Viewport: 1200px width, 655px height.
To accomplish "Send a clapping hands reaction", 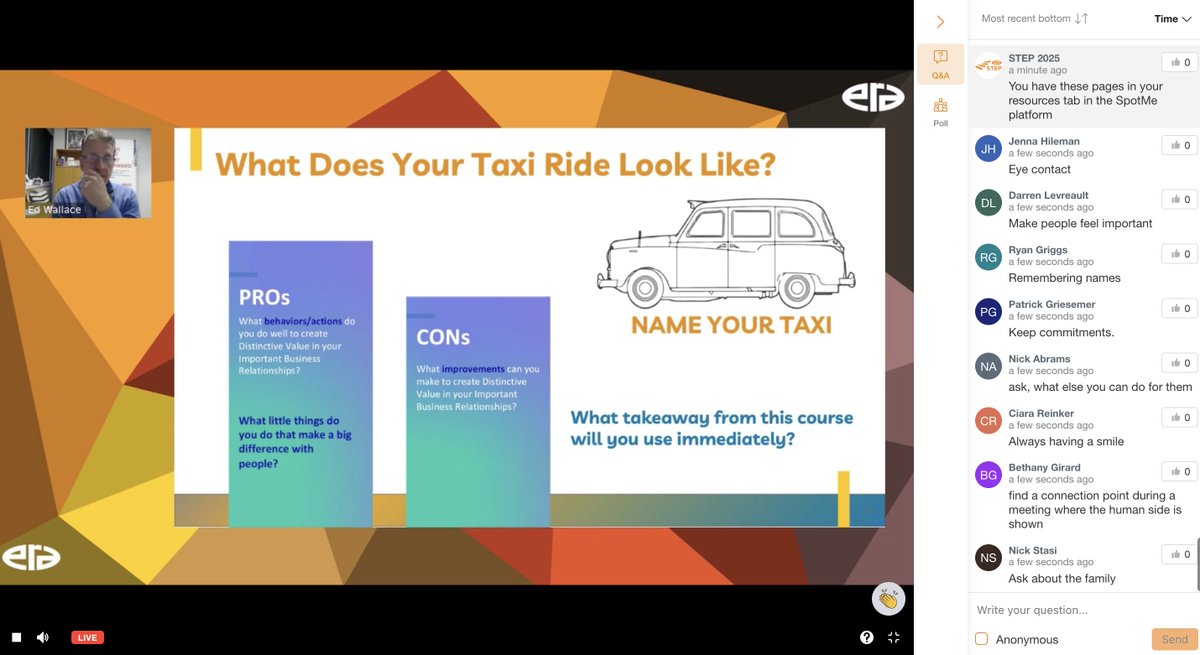I will point(889,599).
